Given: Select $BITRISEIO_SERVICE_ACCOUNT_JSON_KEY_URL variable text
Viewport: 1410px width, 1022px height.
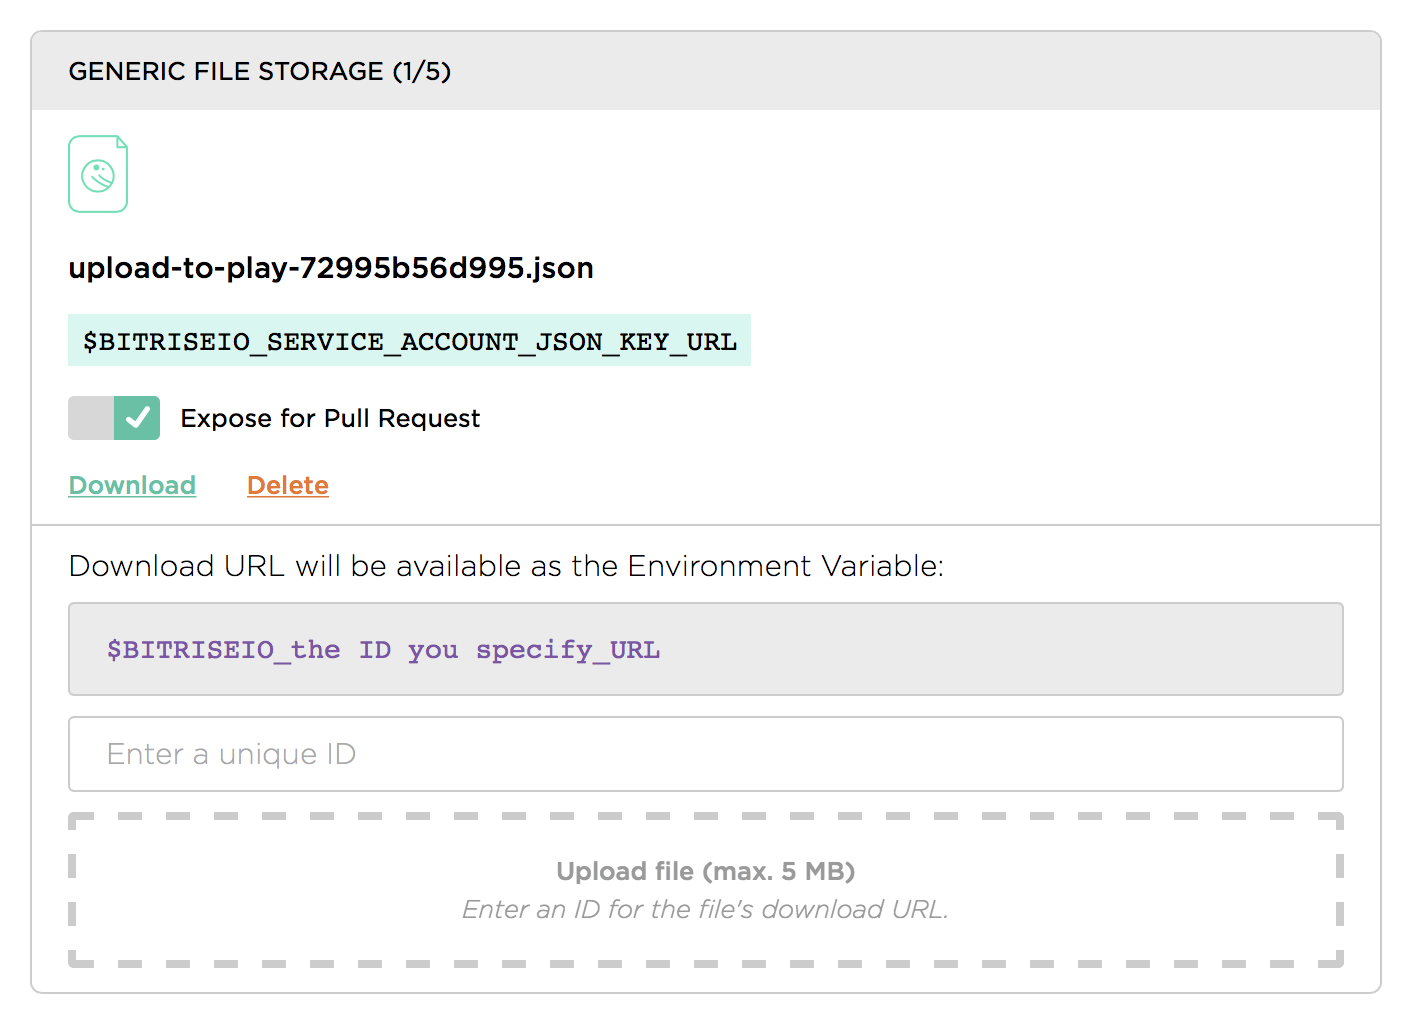Looking at the screenshot, I should pyautogui.click(x=409, y=341).
